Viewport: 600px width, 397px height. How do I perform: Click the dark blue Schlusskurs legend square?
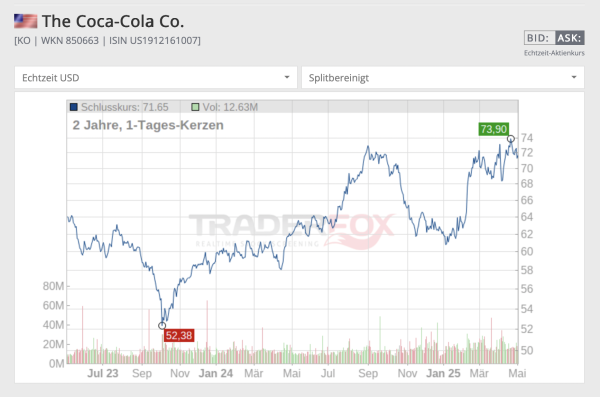pos(74,107)
